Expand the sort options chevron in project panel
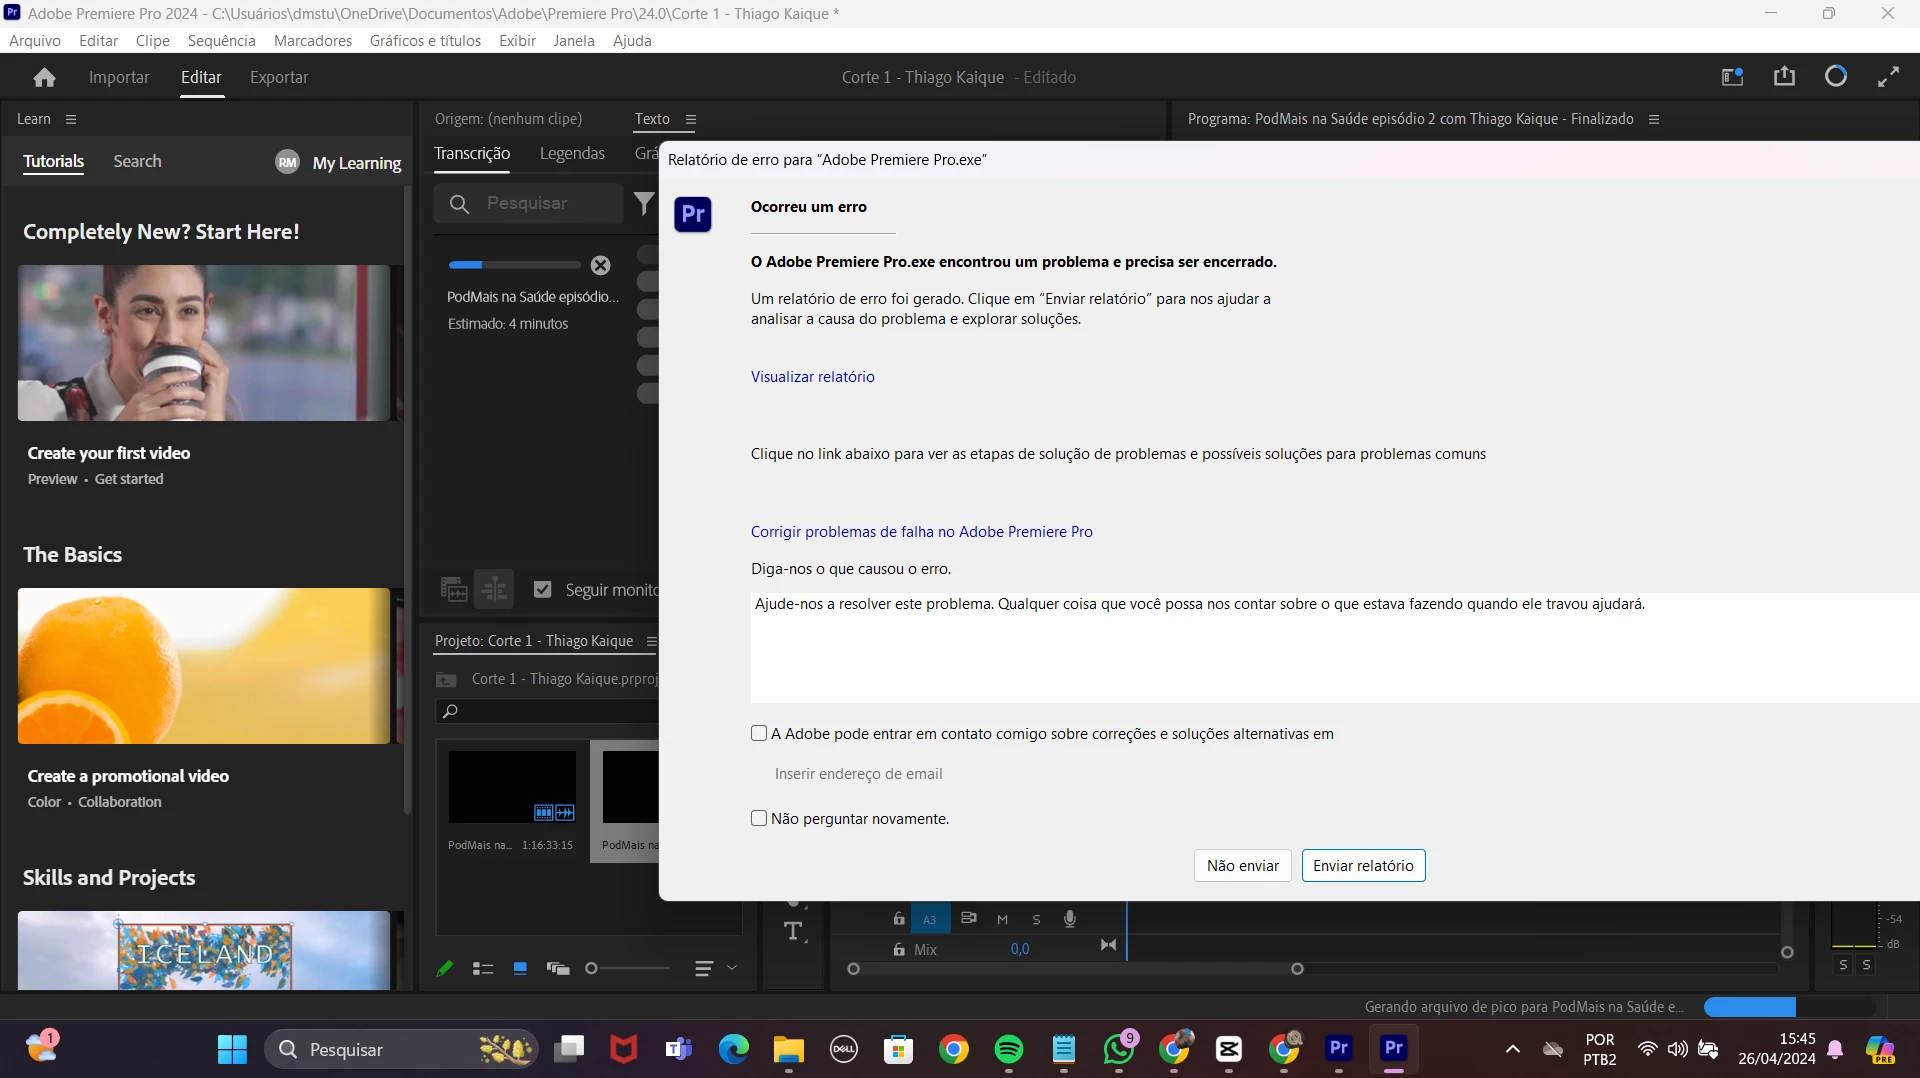 (732, 968)
